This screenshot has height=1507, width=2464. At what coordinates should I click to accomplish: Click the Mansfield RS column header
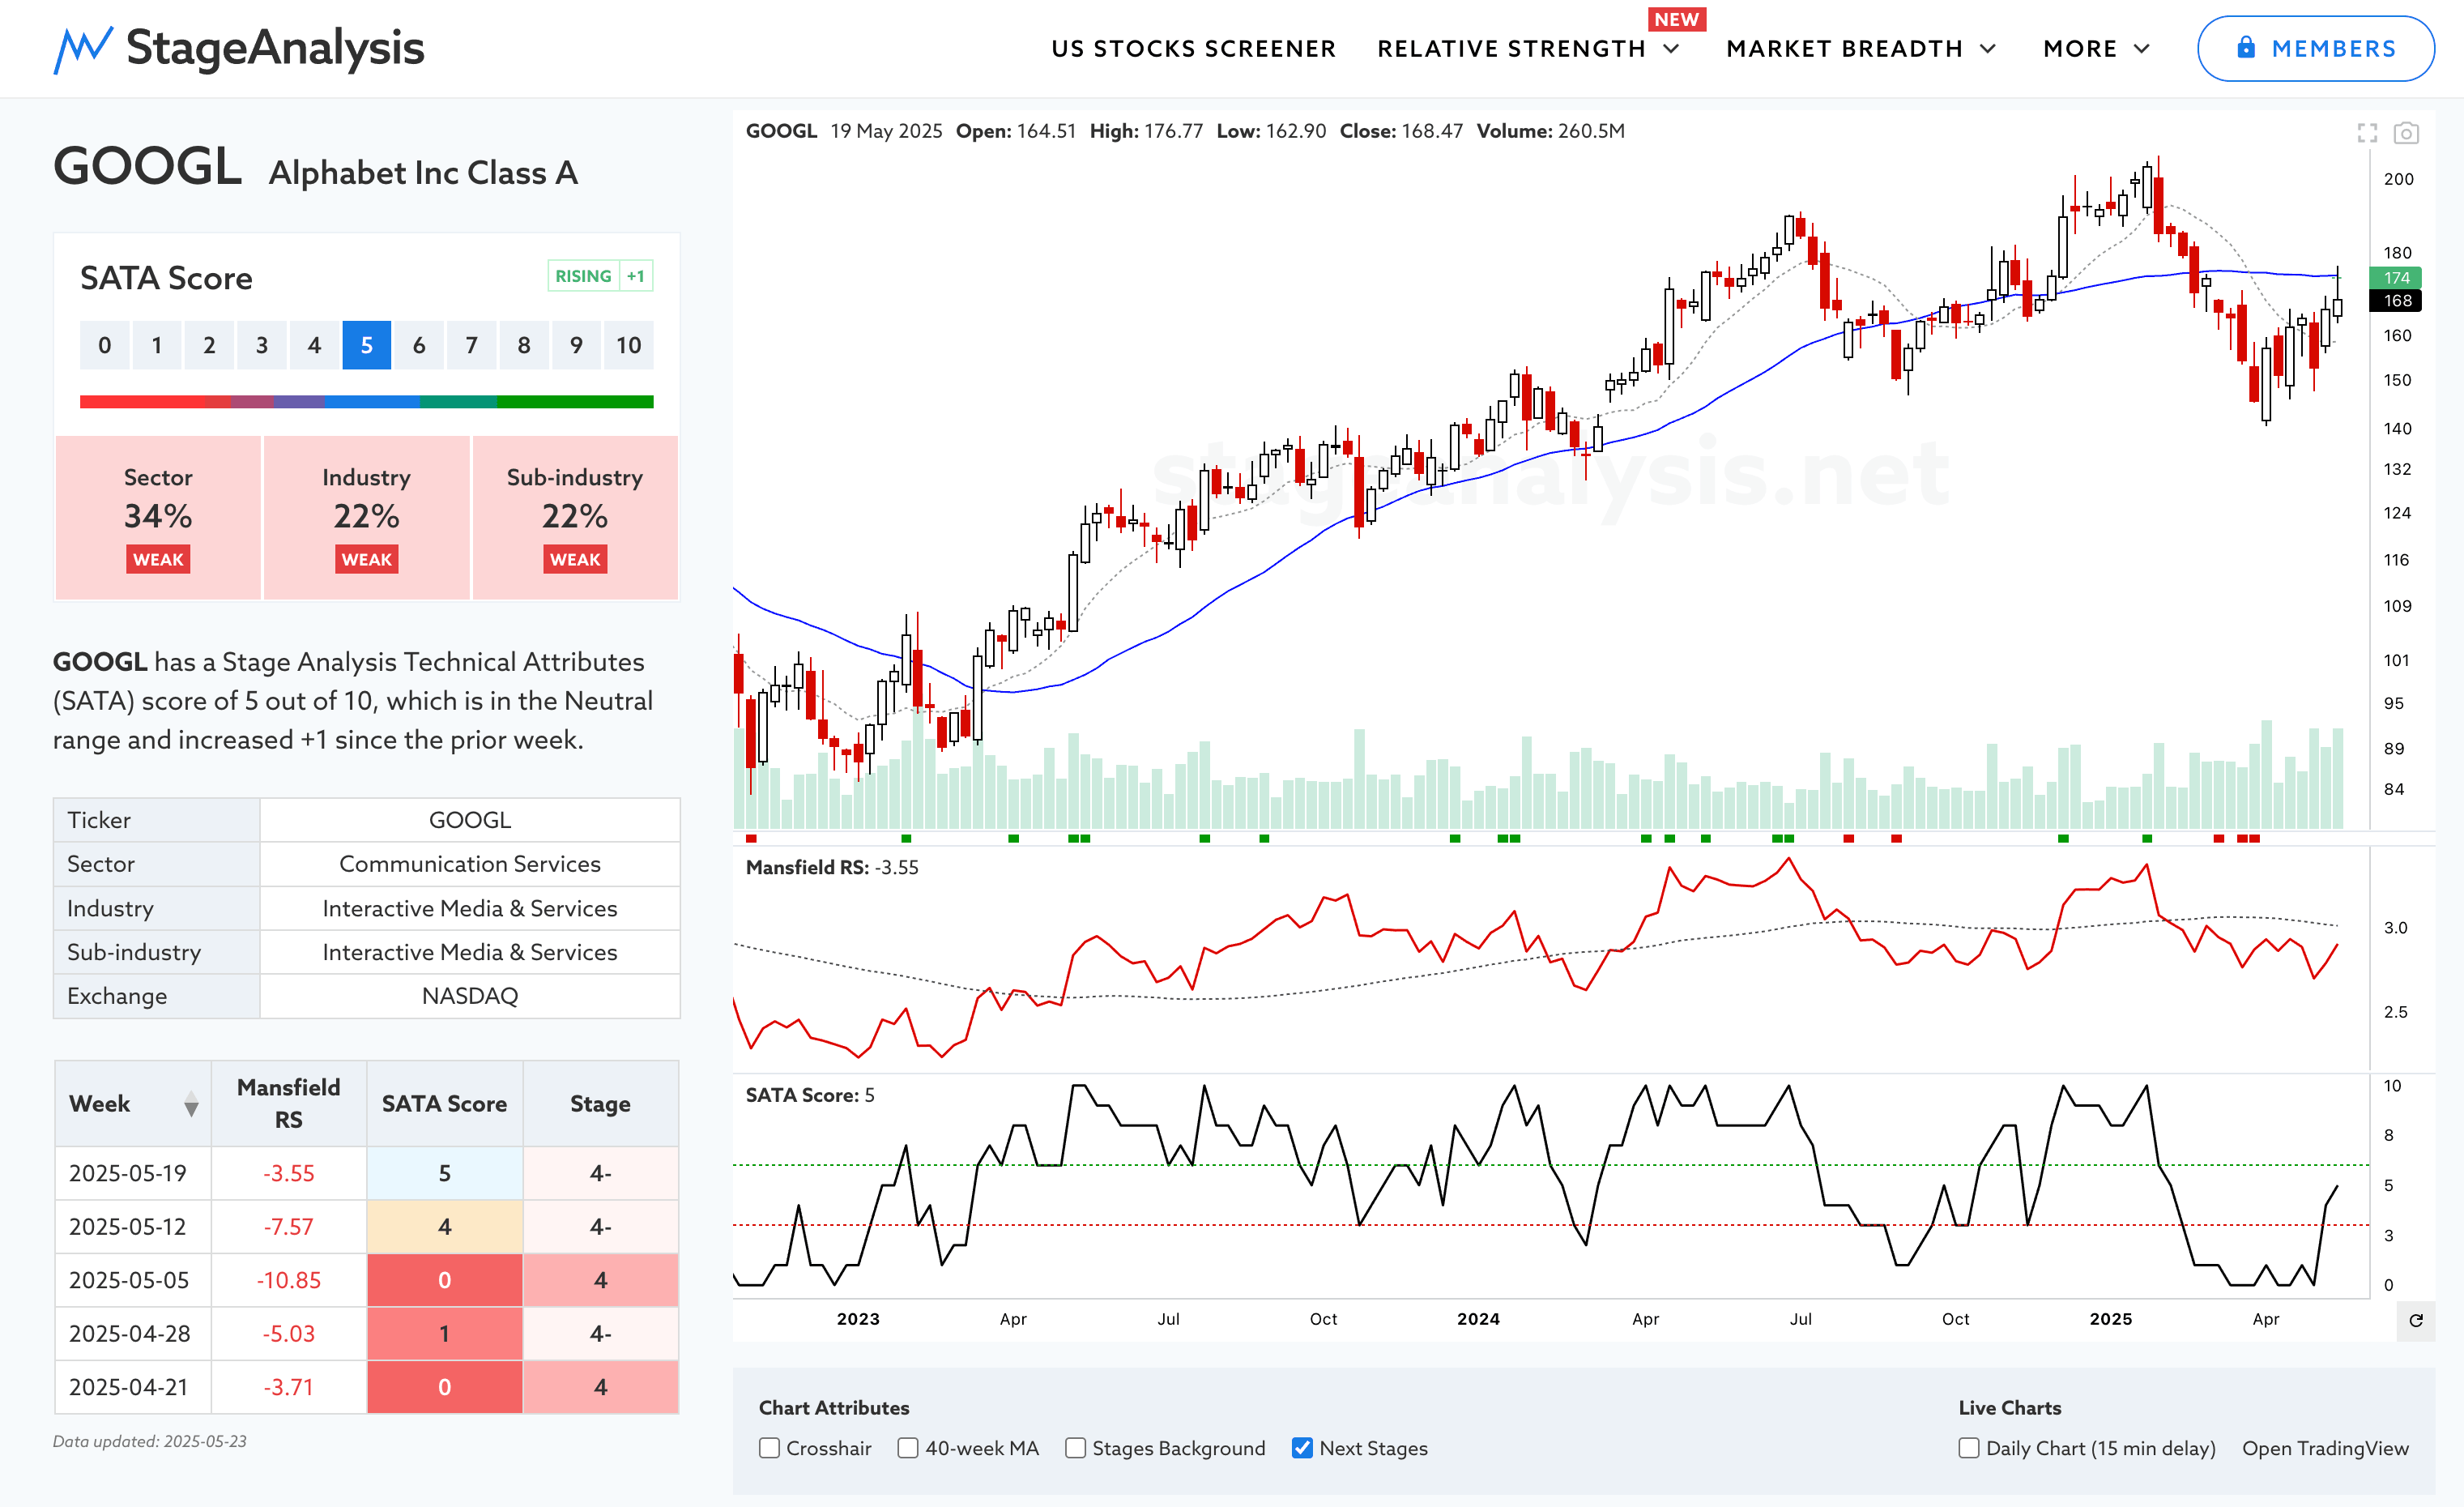click(x=289, y=1104)
